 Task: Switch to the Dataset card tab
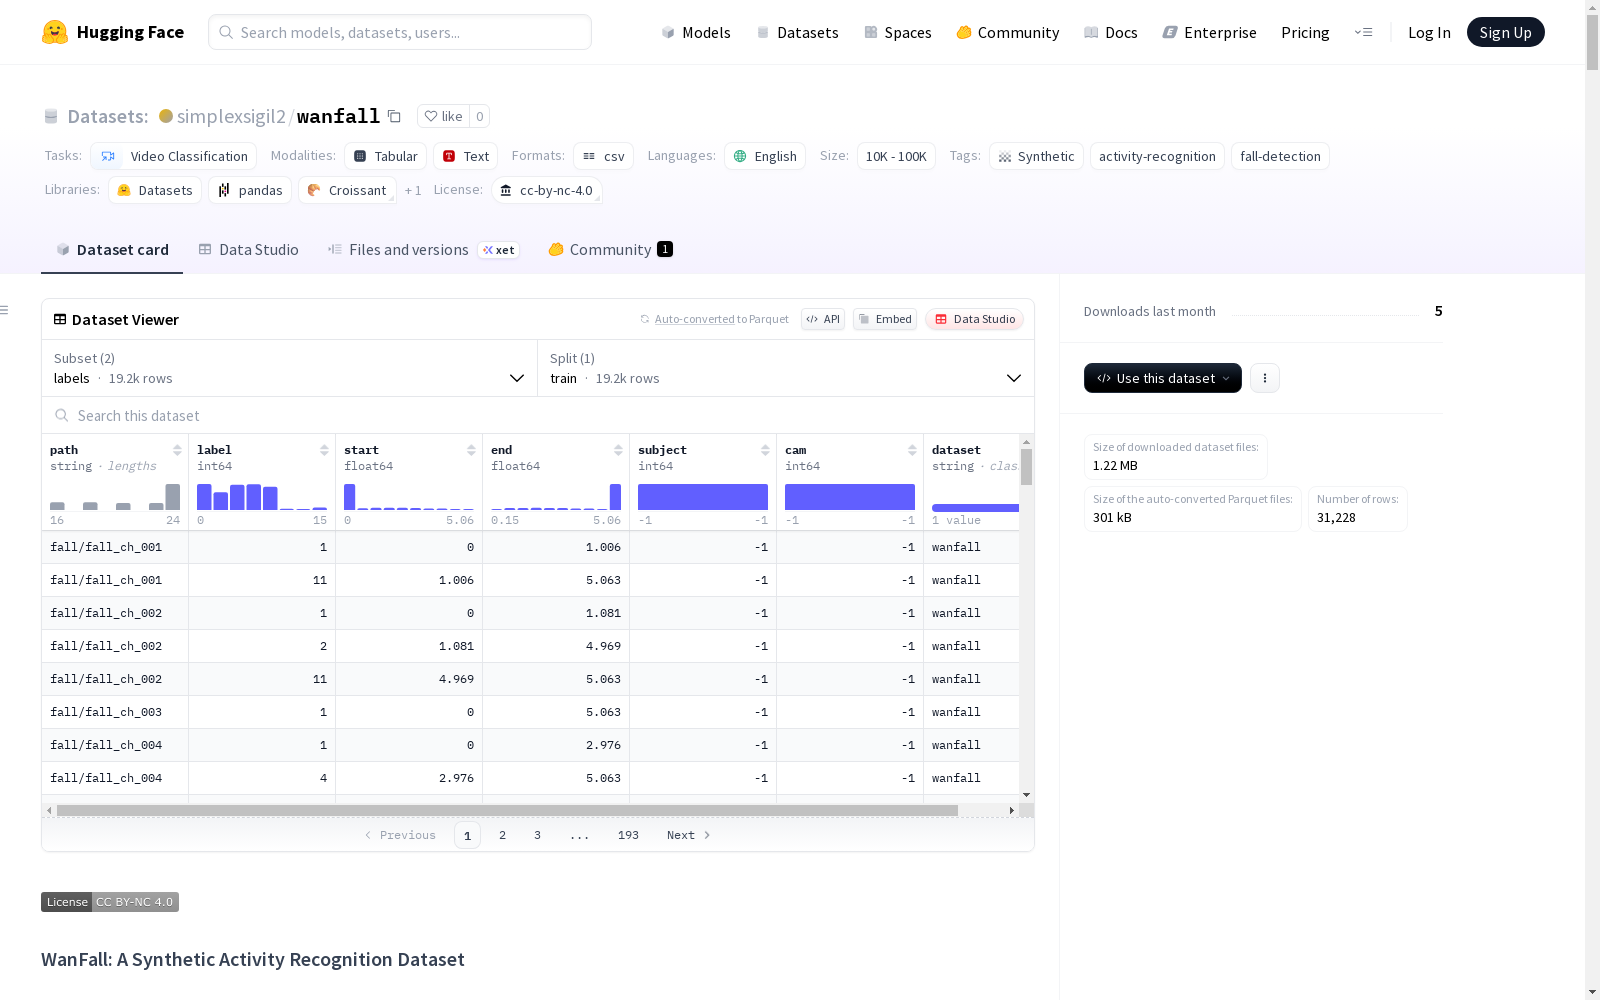[112, 250]
